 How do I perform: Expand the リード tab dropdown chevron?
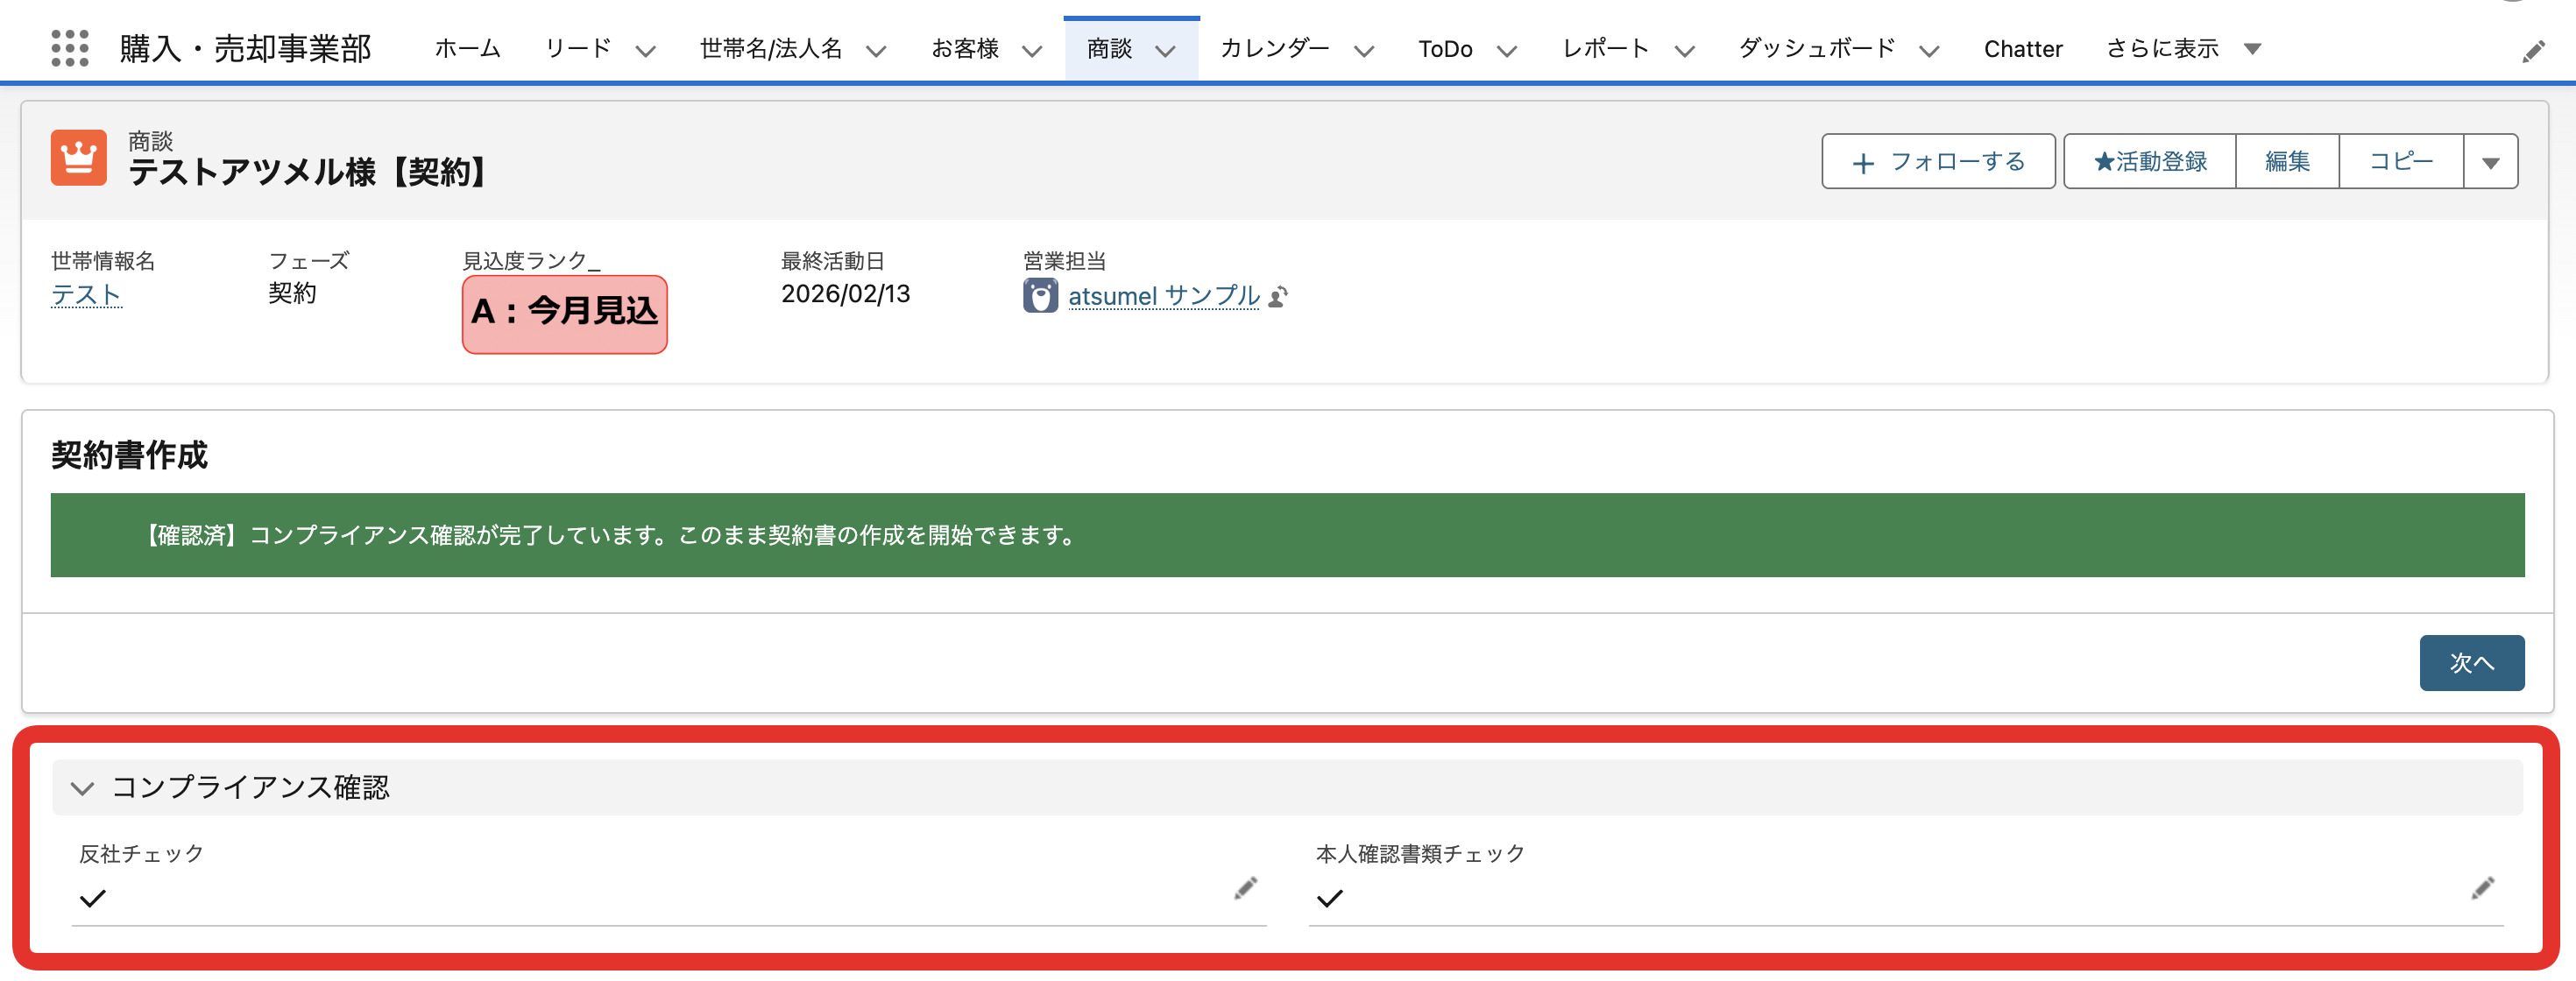[646, 50]
